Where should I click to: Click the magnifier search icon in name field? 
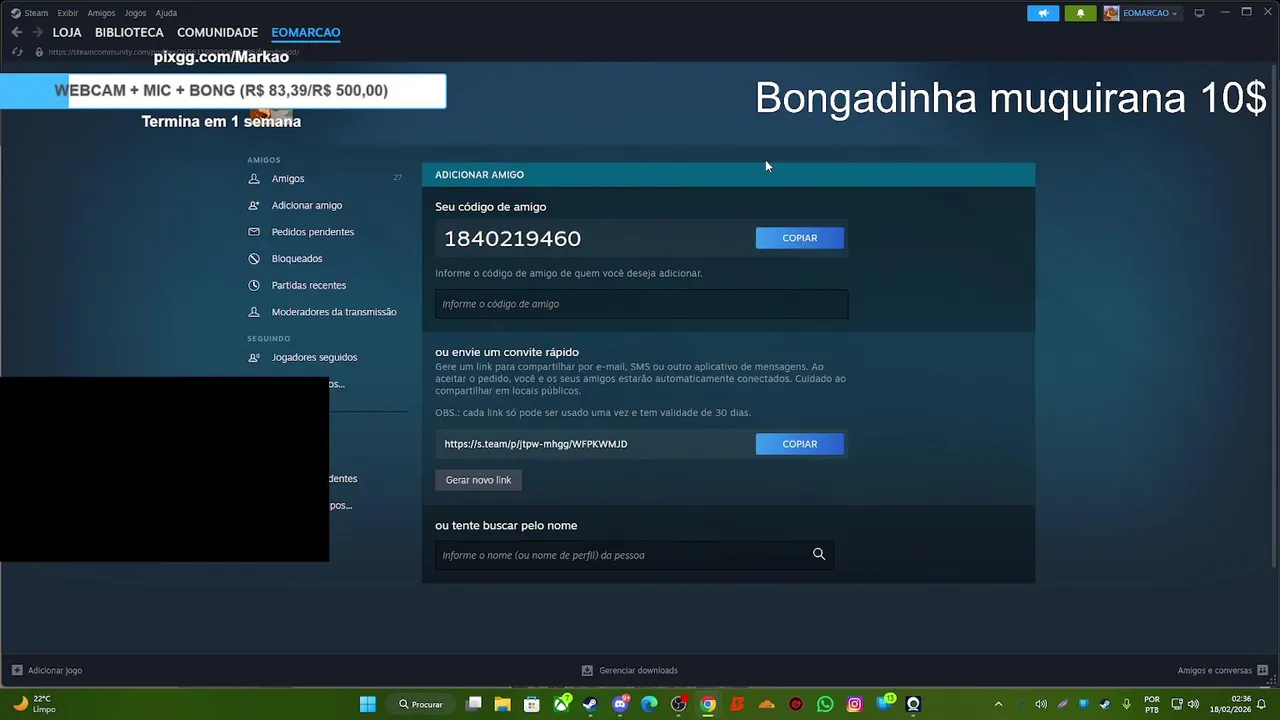click(819, 554)
